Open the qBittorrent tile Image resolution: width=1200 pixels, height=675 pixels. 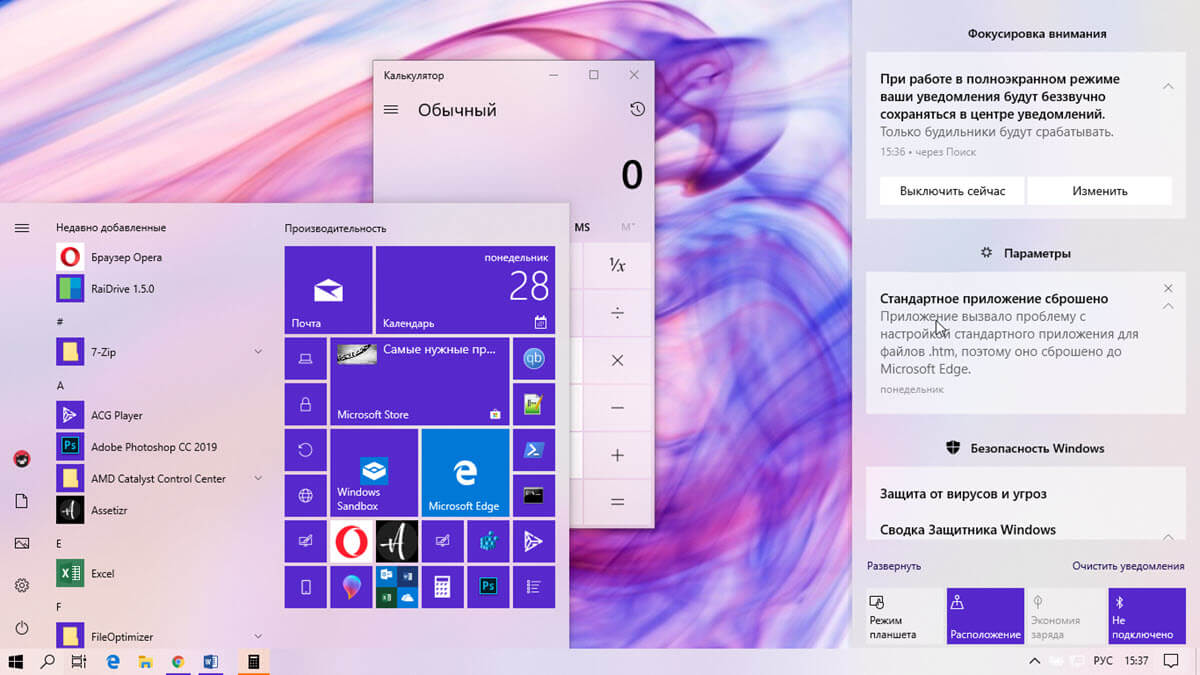(x=534, y=359)
